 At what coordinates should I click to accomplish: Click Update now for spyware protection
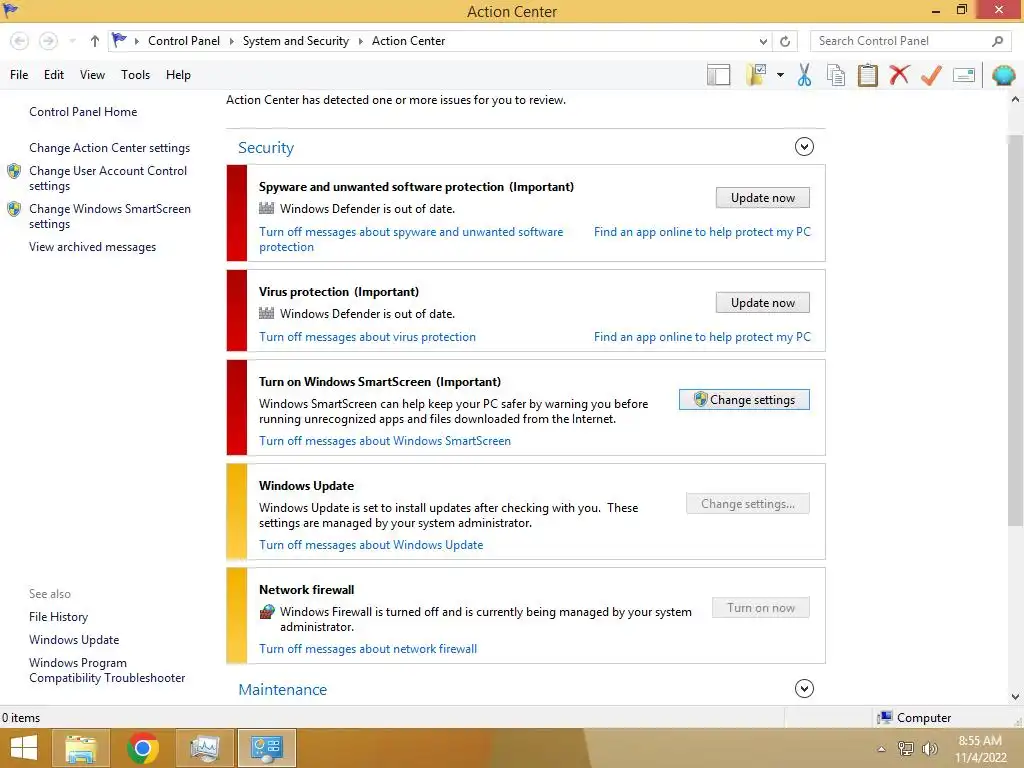763,198
